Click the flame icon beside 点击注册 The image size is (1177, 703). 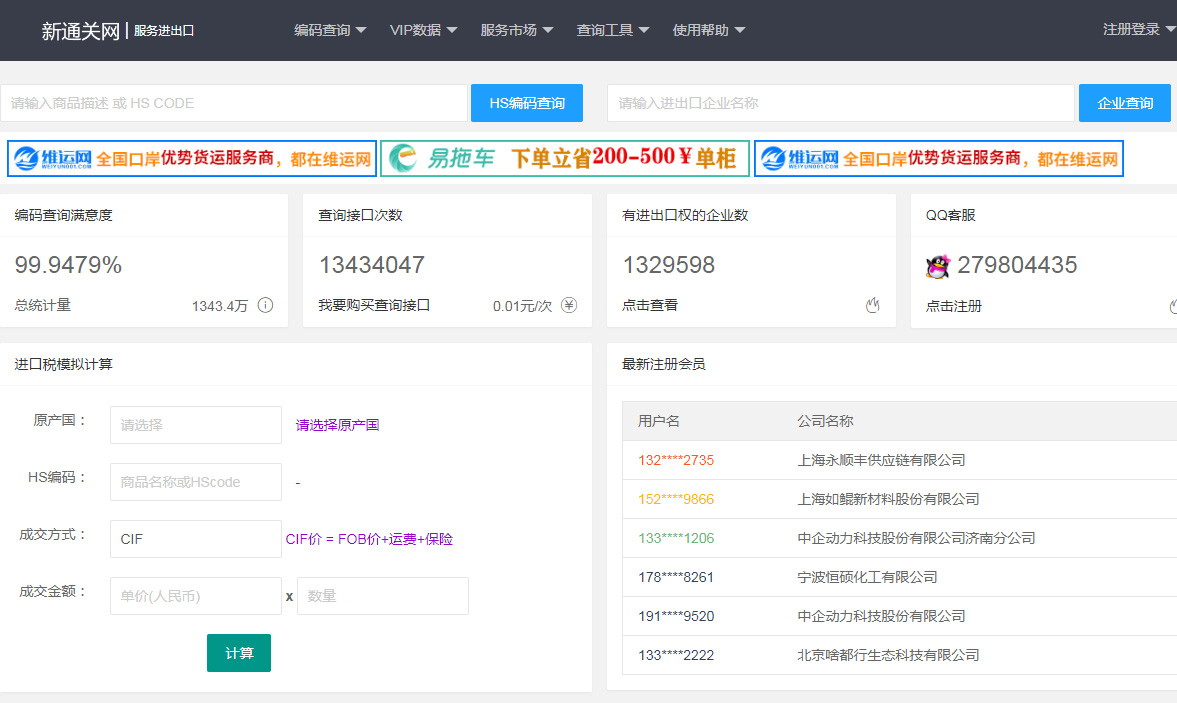coord(1172,305)
